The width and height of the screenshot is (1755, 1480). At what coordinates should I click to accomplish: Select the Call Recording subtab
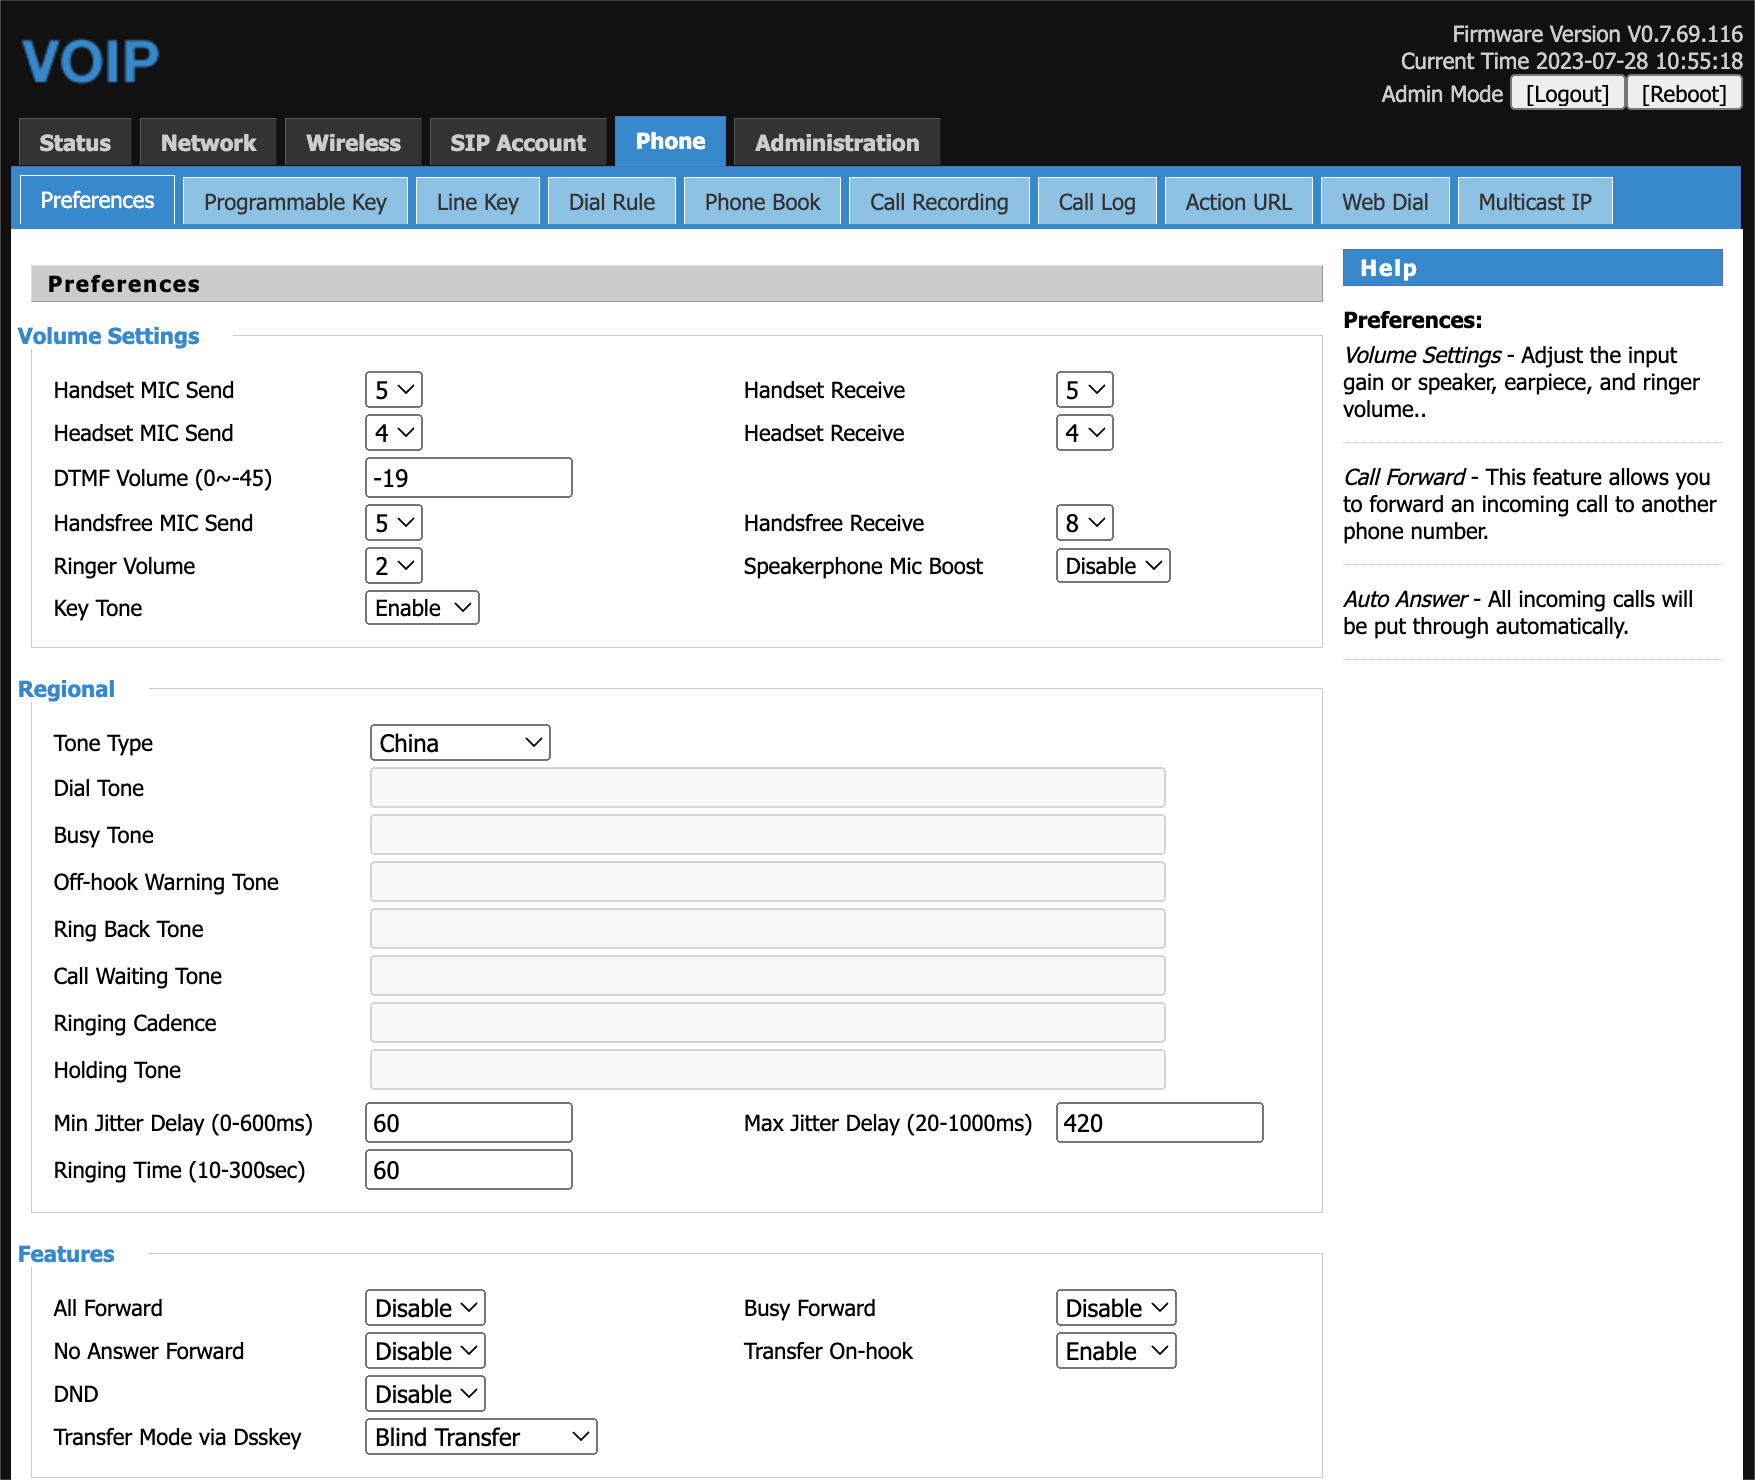938,202
